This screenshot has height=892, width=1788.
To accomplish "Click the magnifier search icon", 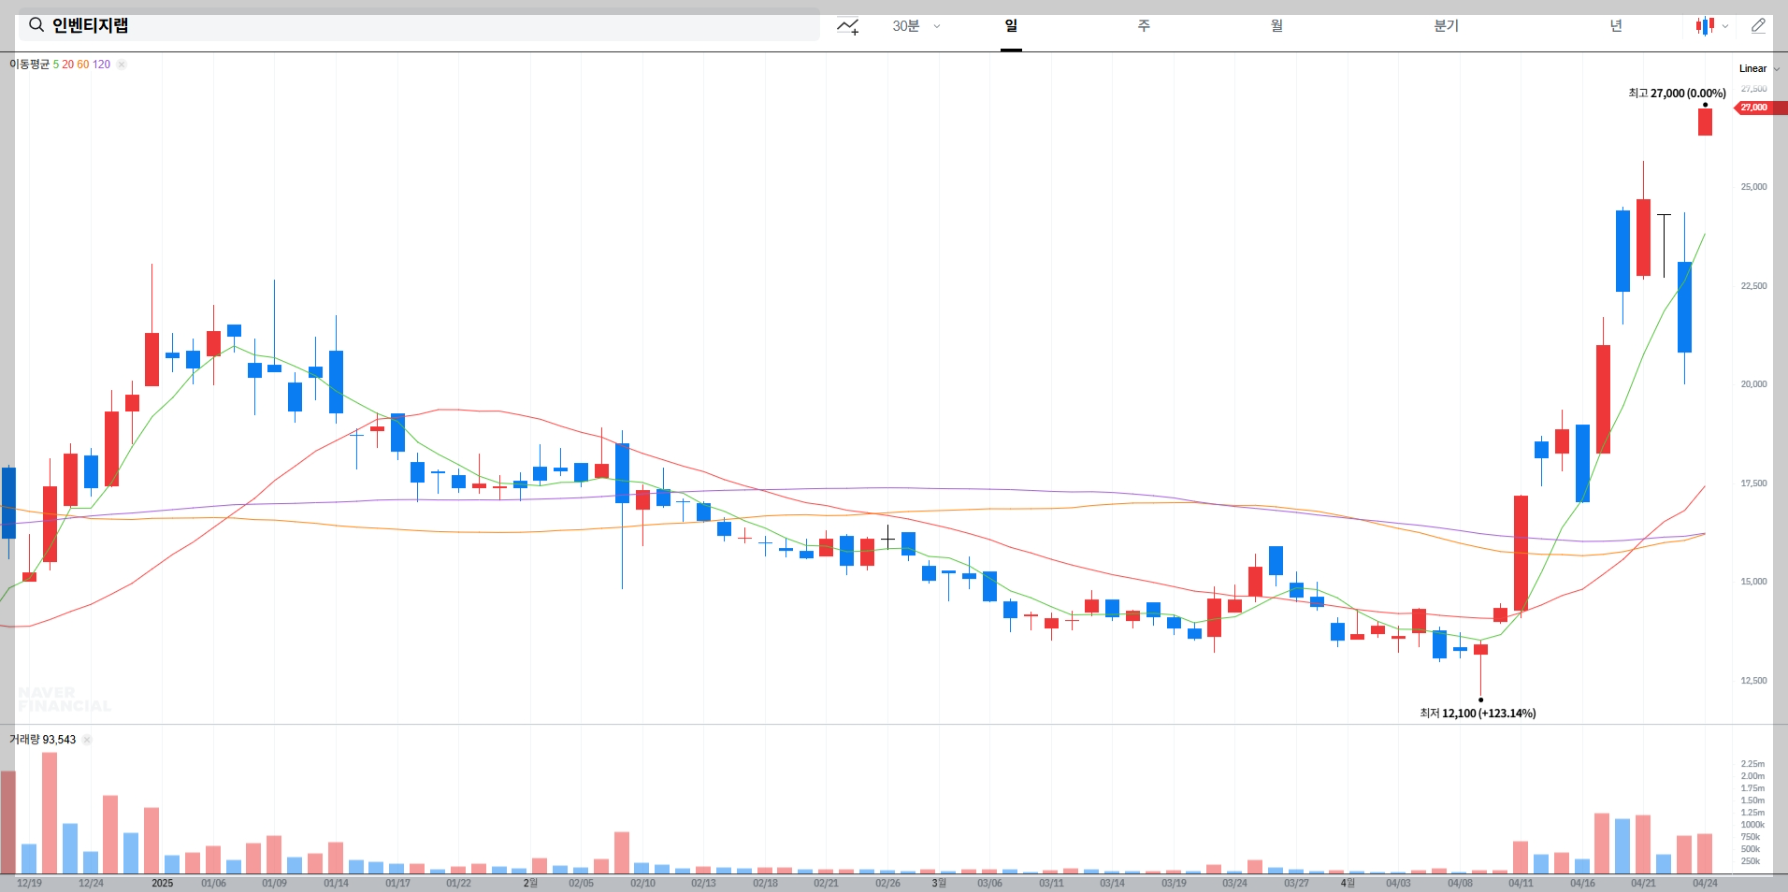I will [36, 25].
